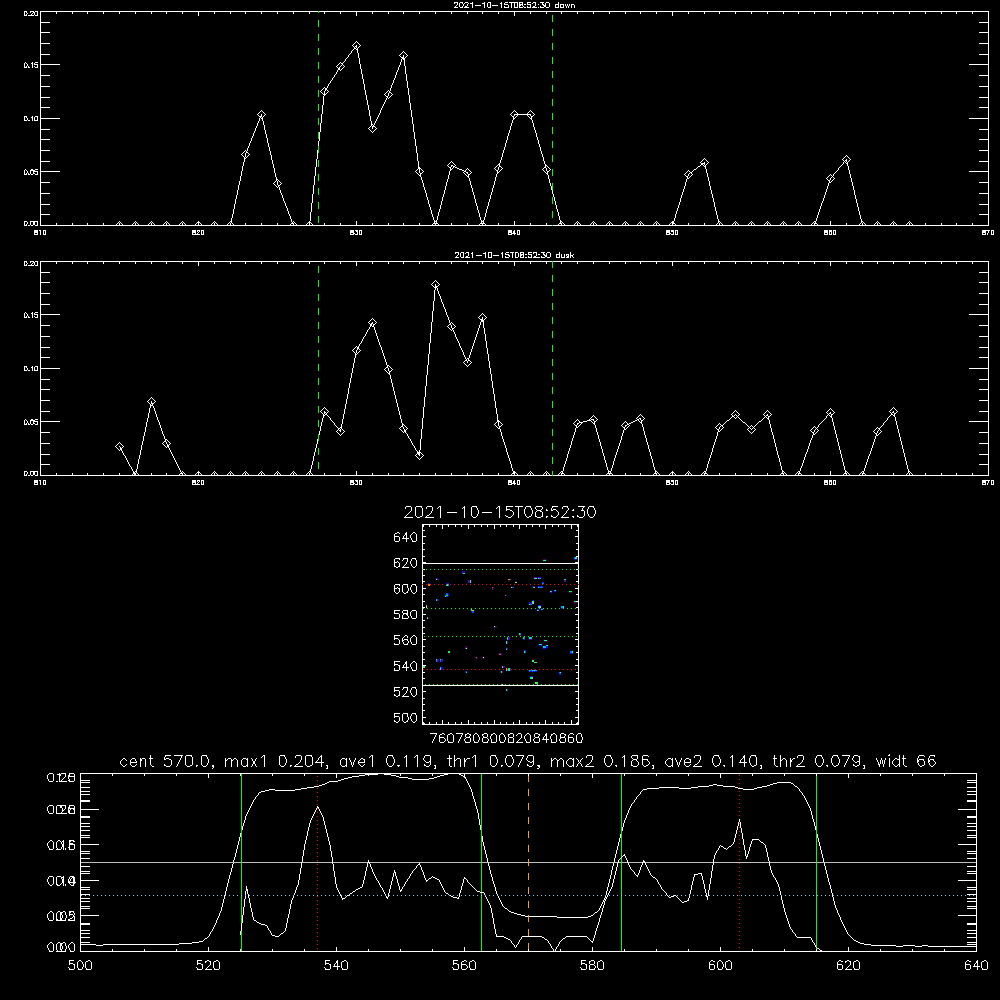Viewport: 1000px width, 1000px height.
Task: Select the 'widt 66' value in bottom title
Action: pos(906,761)
